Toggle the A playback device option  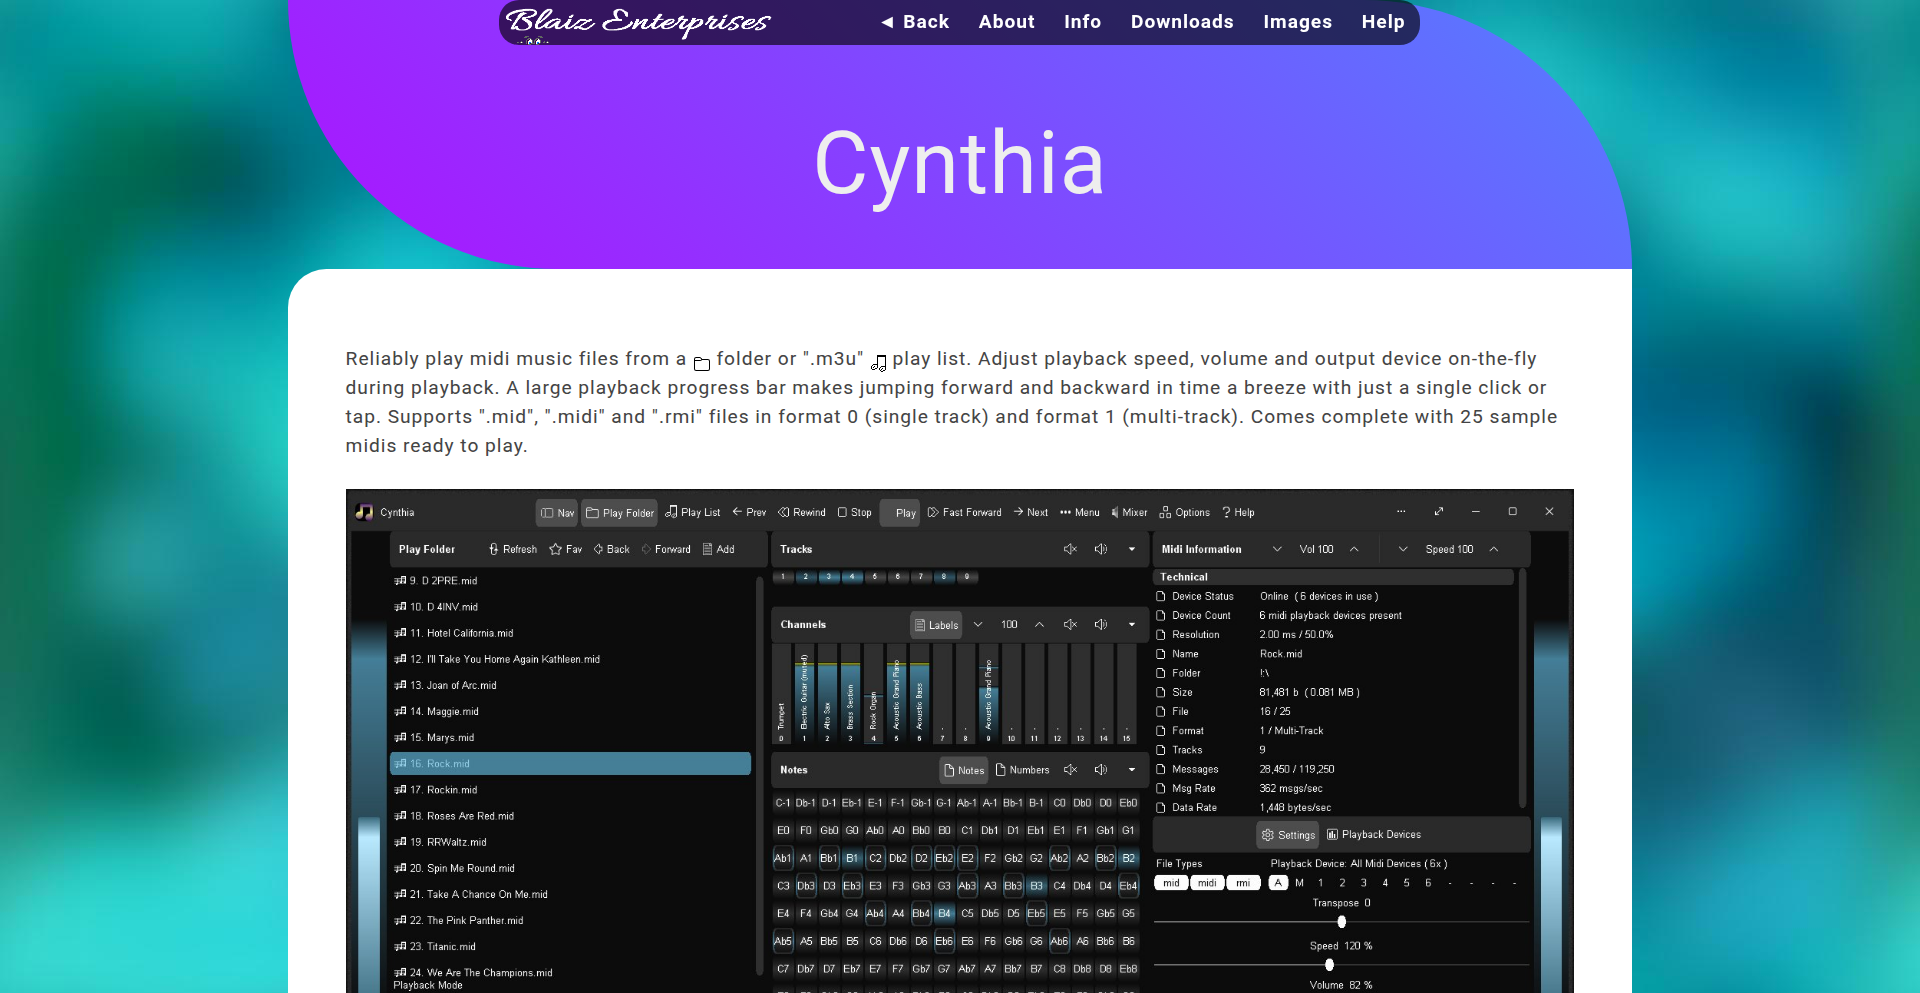[x=1278, y=883]
